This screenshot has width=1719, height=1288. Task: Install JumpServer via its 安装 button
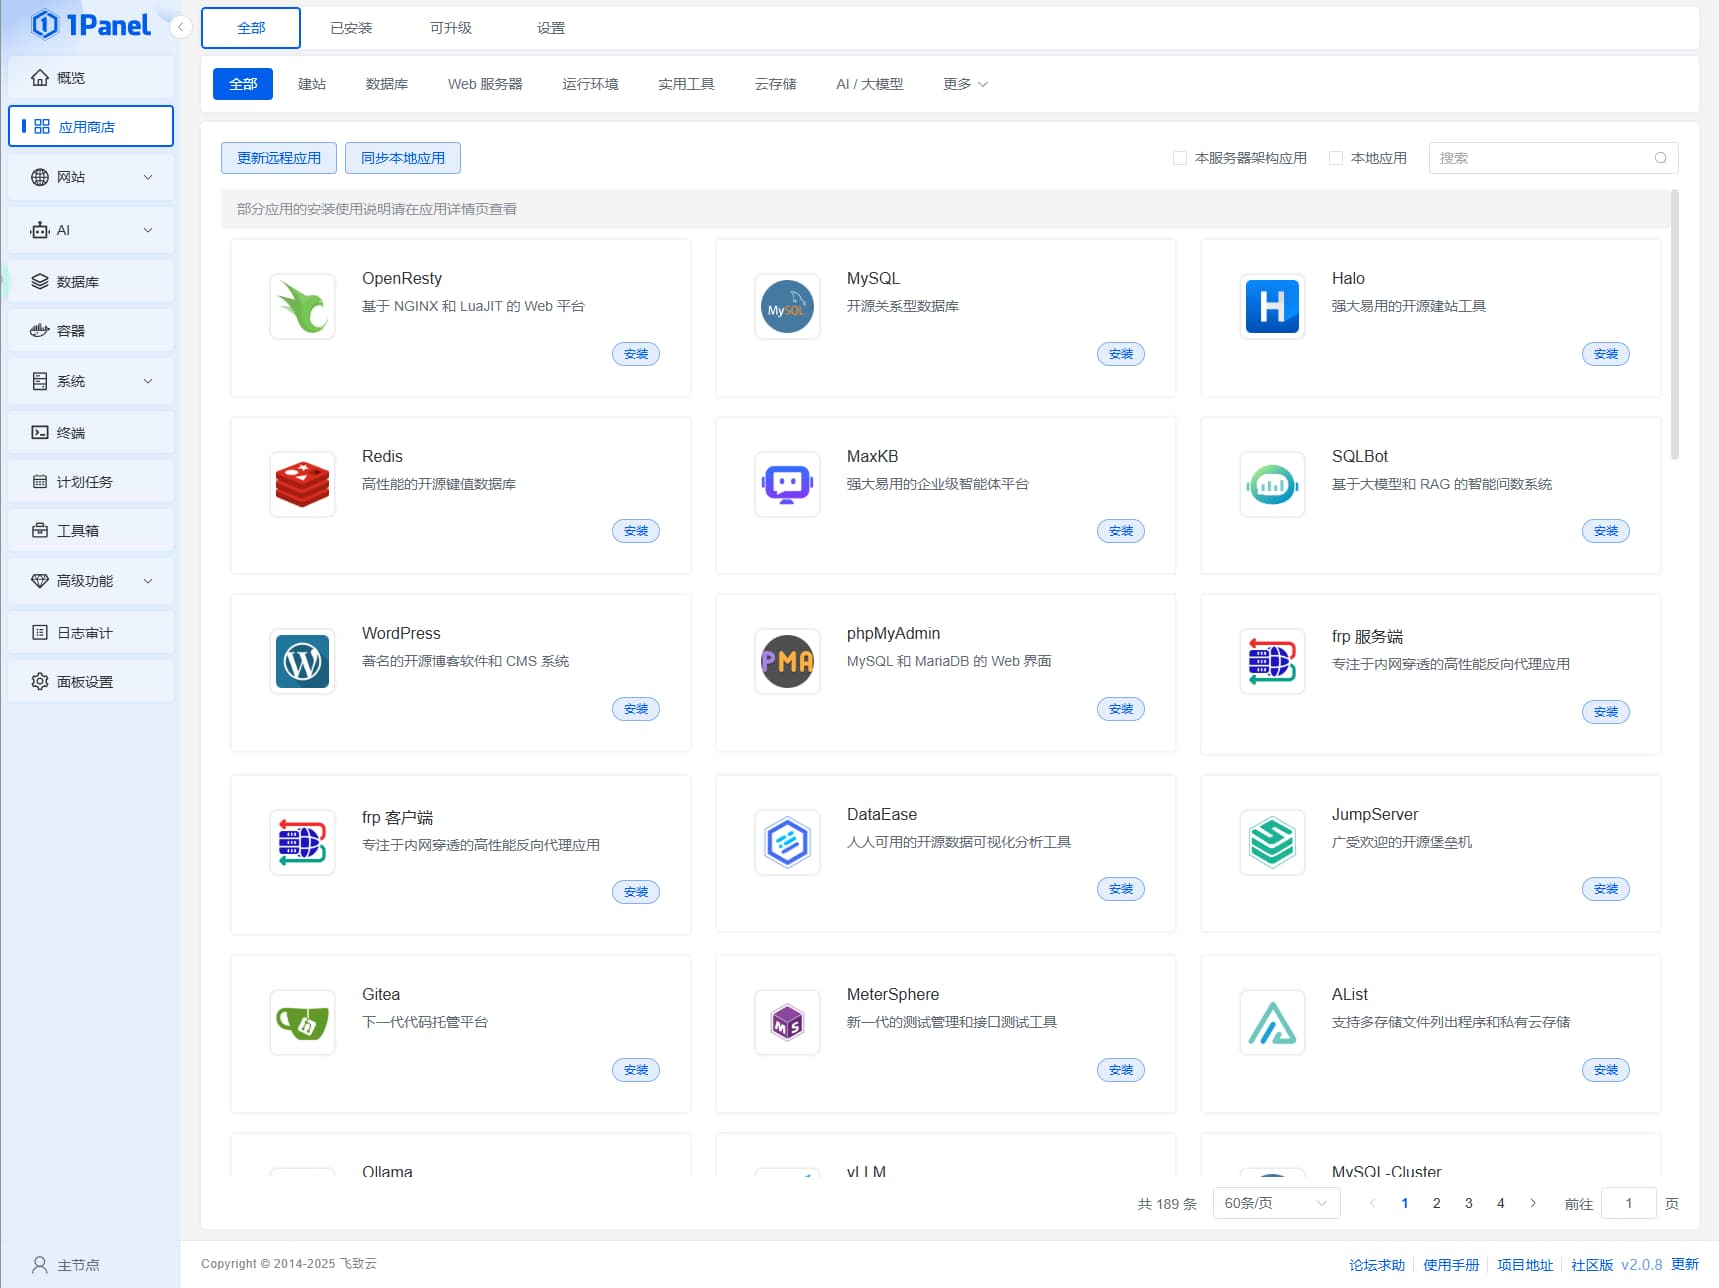click(x=1606, y=889)
